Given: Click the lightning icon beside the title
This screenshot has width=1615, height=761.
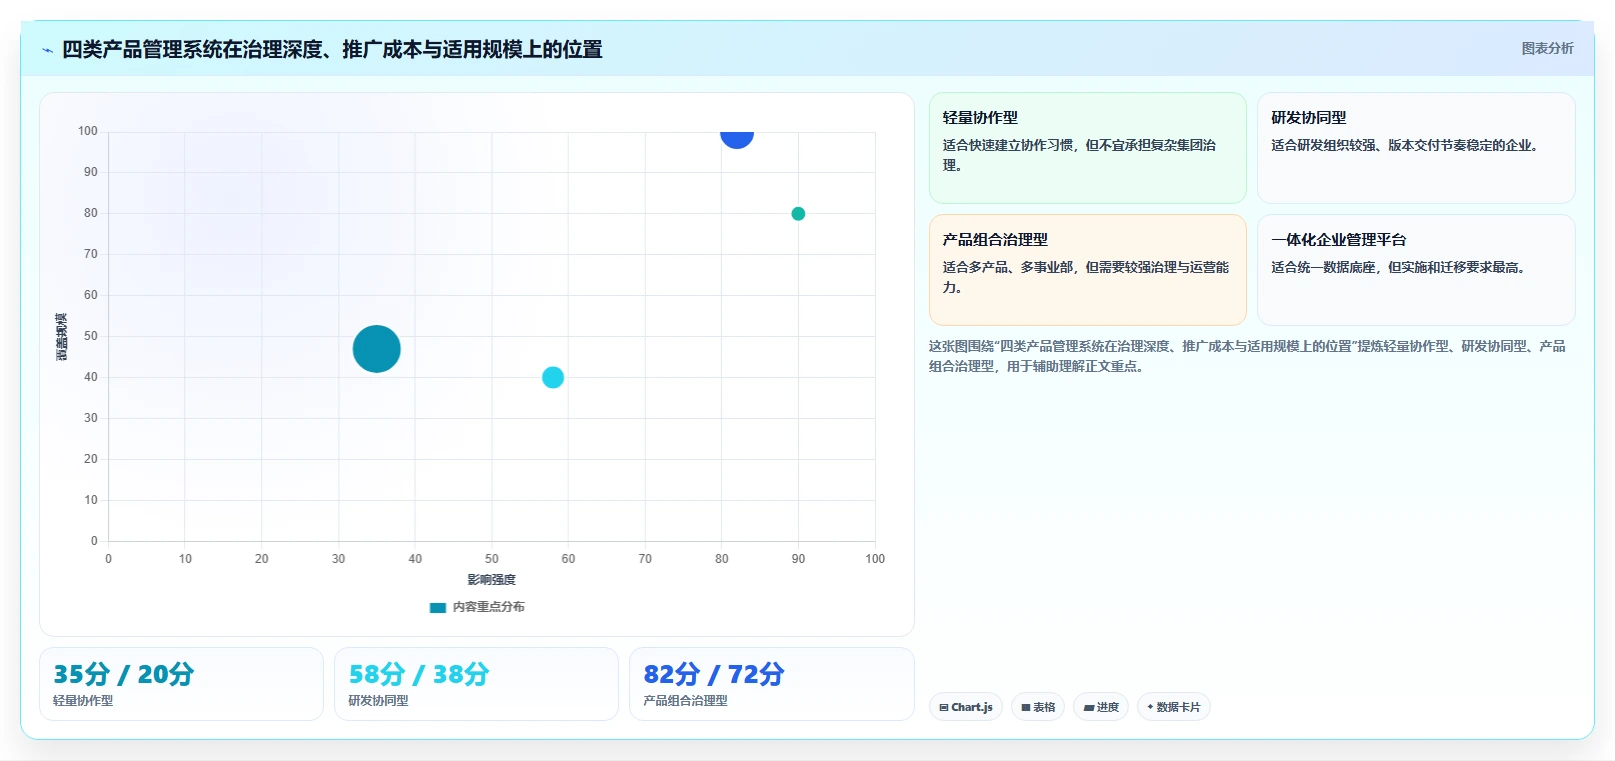Looking at the screenshot, I should [47, 50].
